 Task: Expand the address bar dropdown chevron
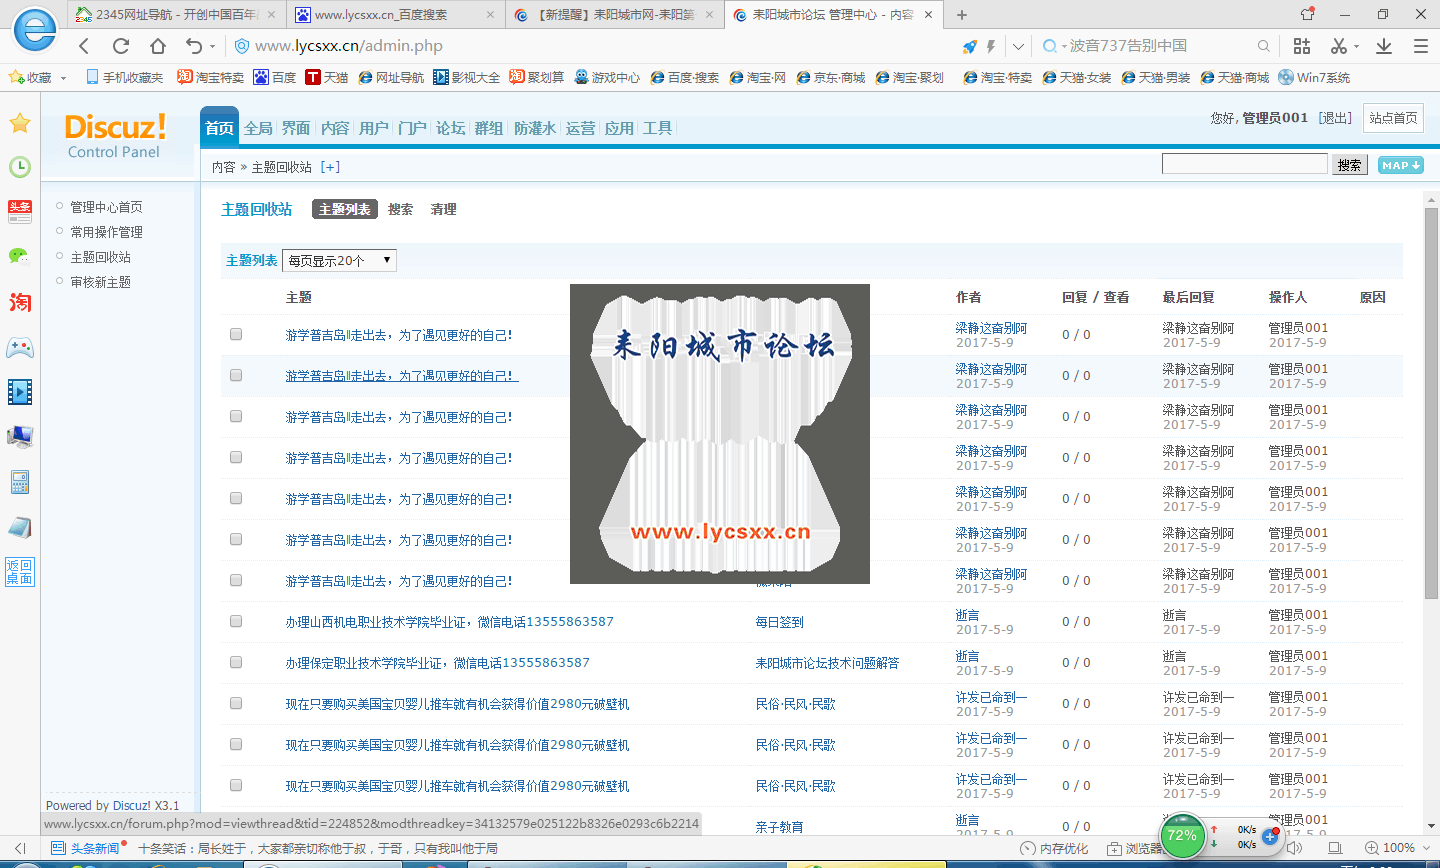[1018, 46]
